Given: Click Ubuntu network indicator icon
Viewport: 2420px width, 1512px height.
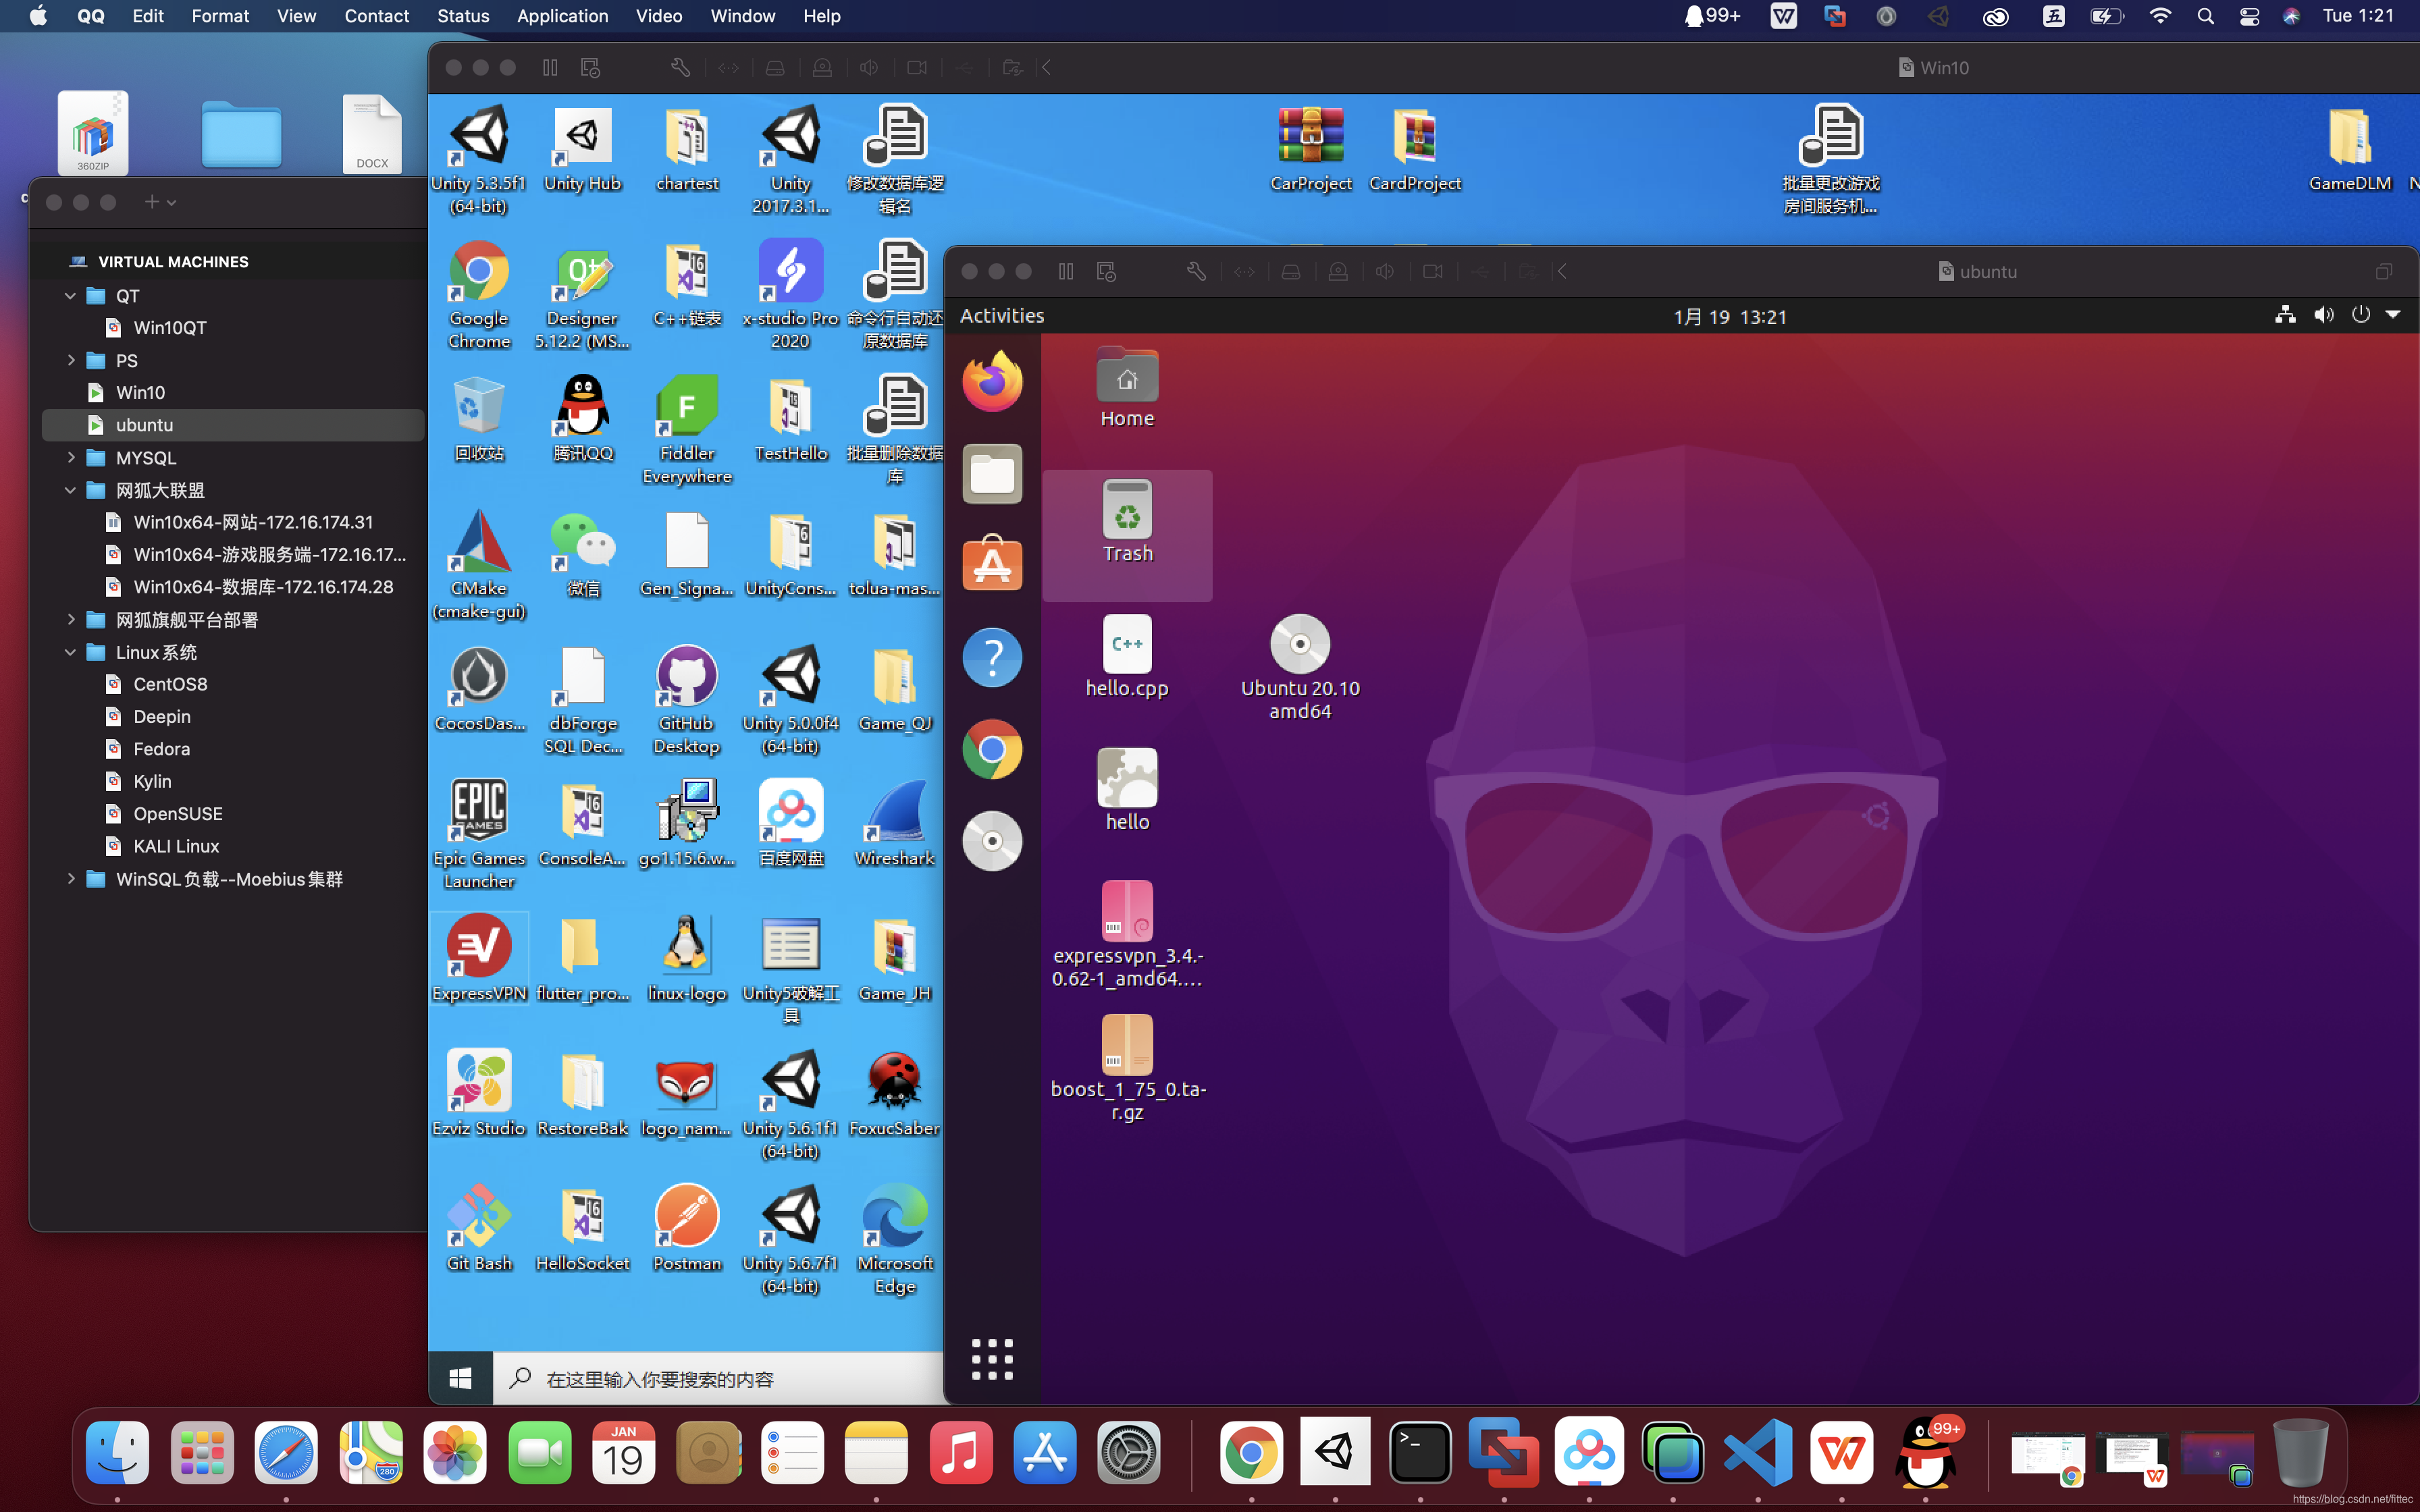Looking at the screenshot, I should pos(2285,315).
